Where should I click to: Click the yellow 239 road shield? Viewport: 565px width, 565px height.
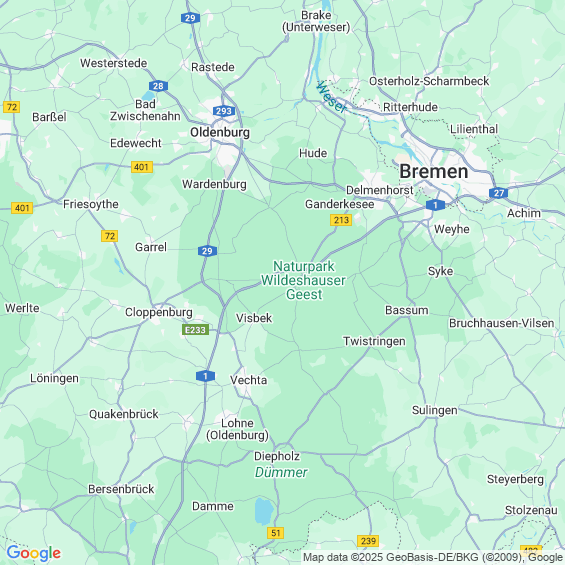(368, 541)
